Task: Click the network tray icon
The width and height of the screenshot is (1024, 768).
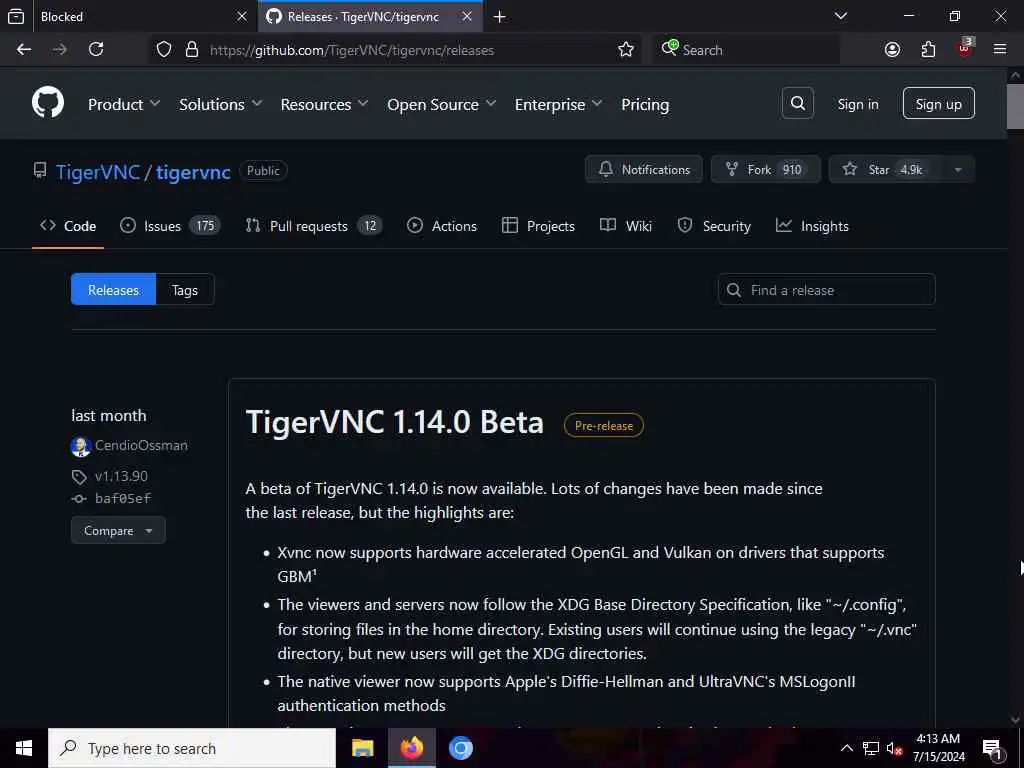Action: (871, 749)
